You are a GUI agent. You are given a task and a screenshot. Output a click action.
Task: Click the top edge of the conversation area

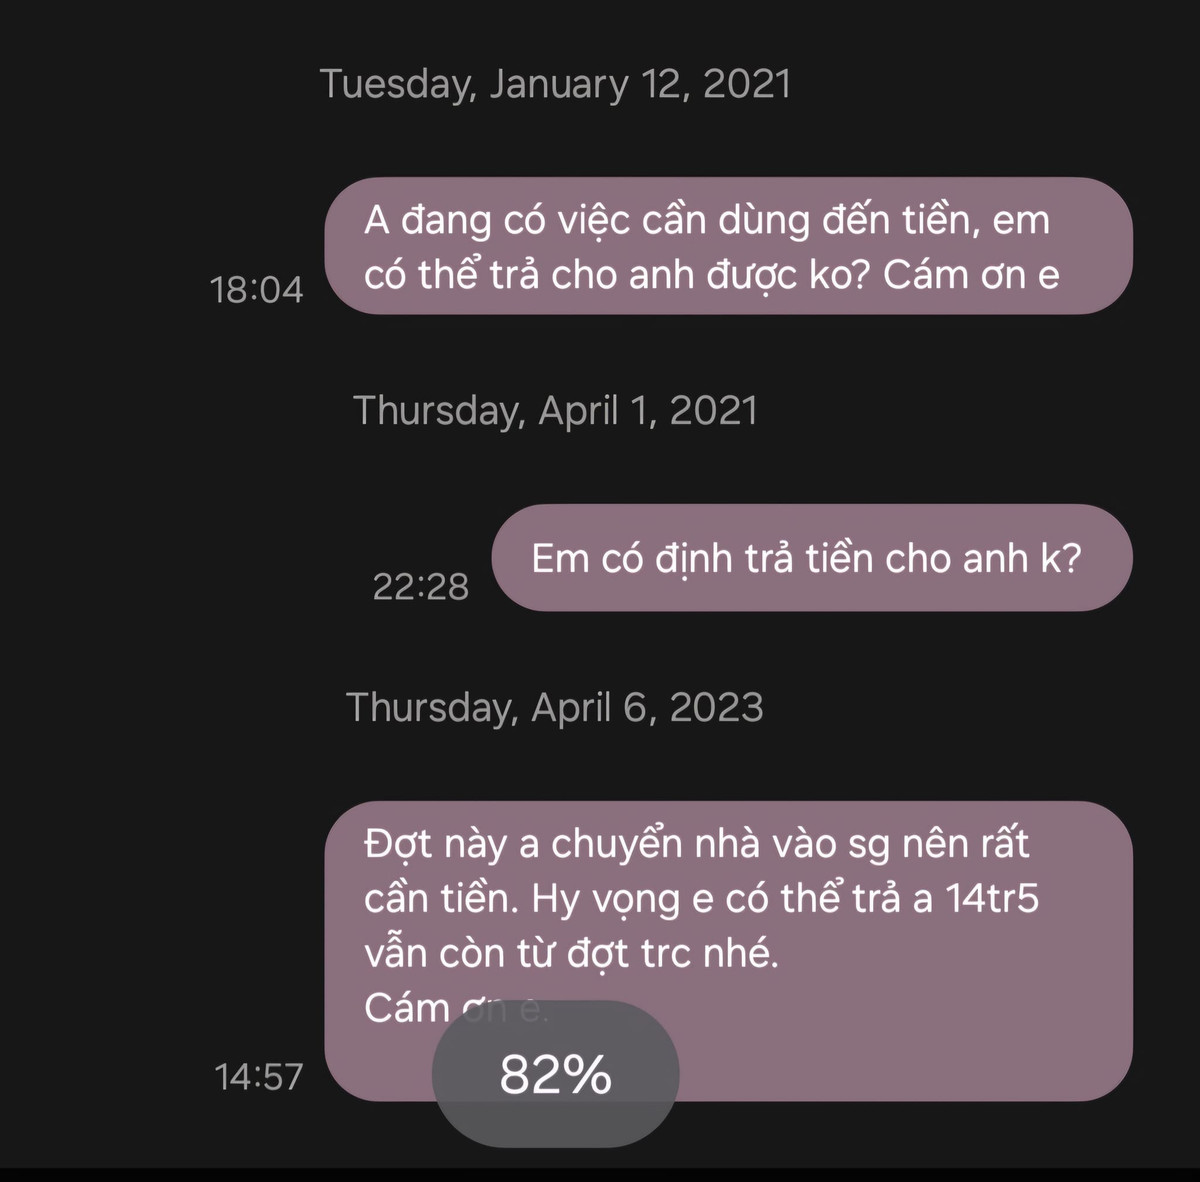(x=600, y=10)
